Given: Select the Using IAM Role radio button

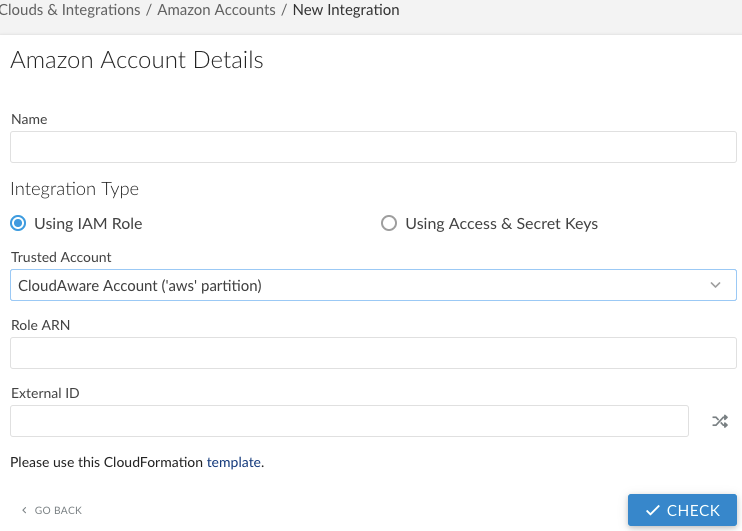Looking at the screenshot, I should (x=18, y=223).
